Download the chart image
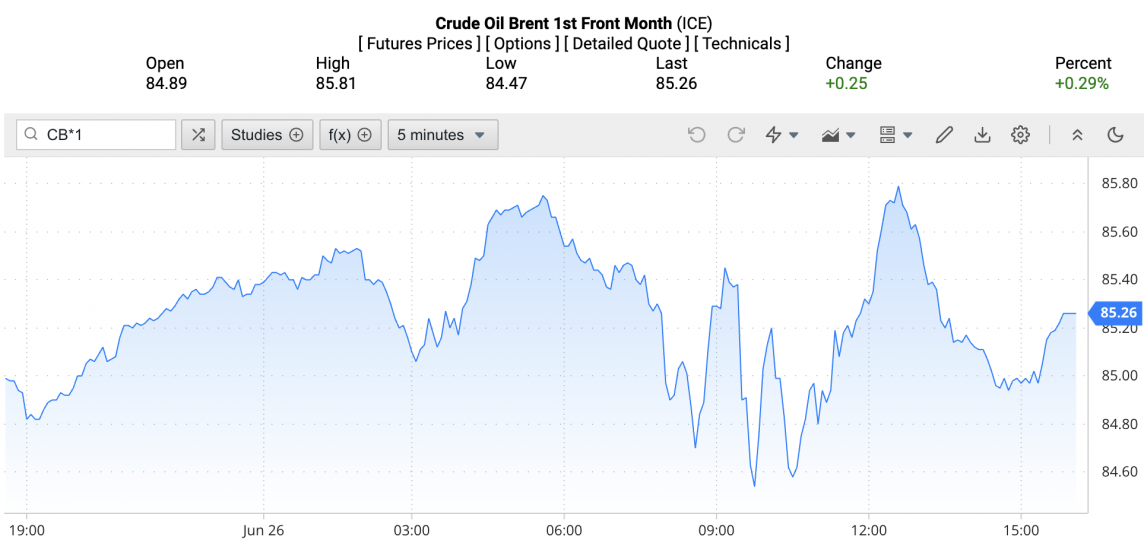 pyautogui.click(x=982, y=135)
